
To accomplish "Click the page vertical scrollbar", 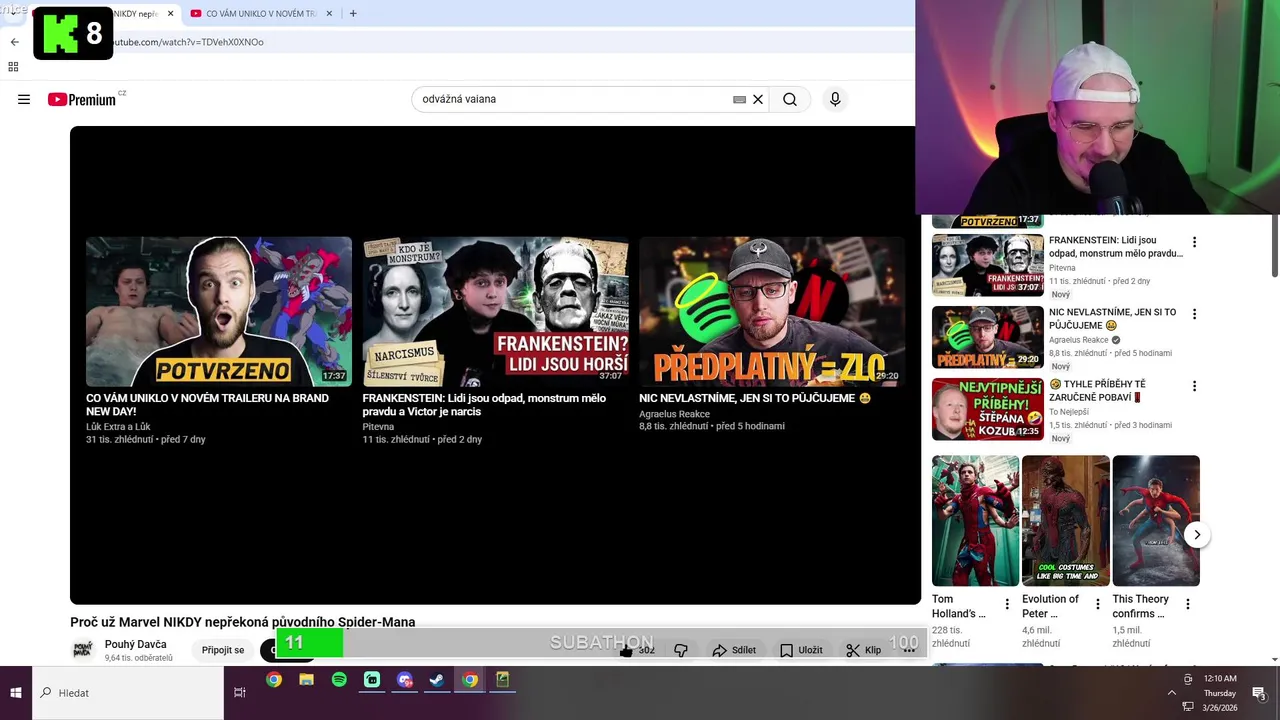I will [1275, 245].
